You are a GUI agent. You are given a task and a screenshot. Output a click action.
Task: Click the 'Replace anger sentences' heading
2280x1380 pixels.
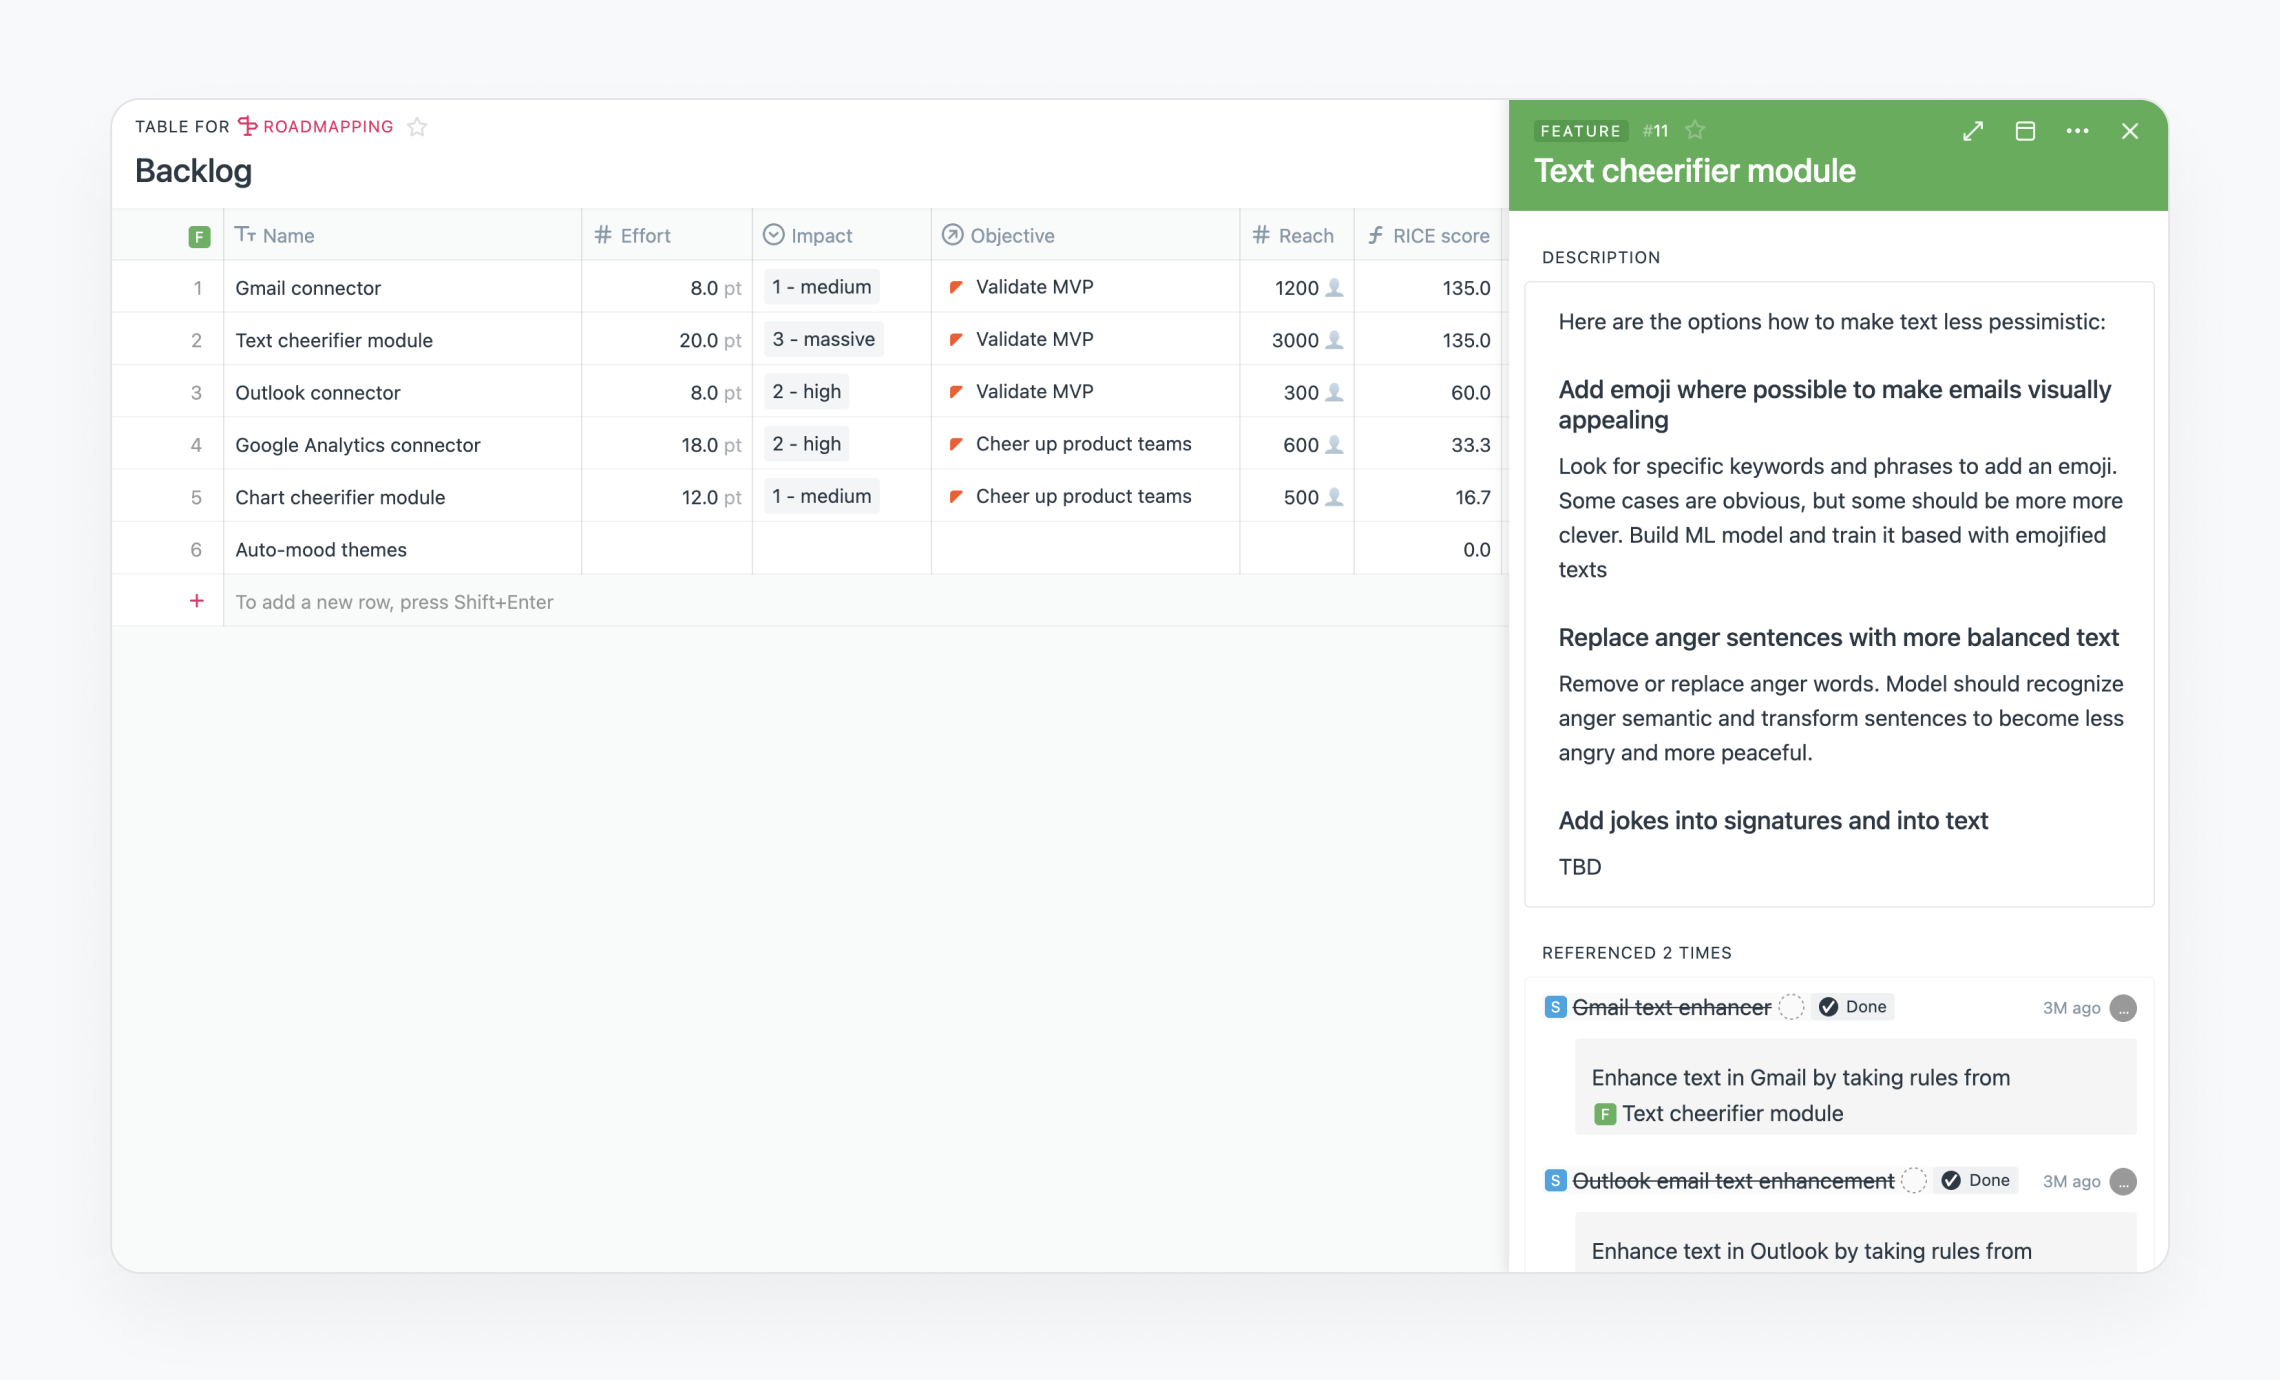coord(1838,637)
